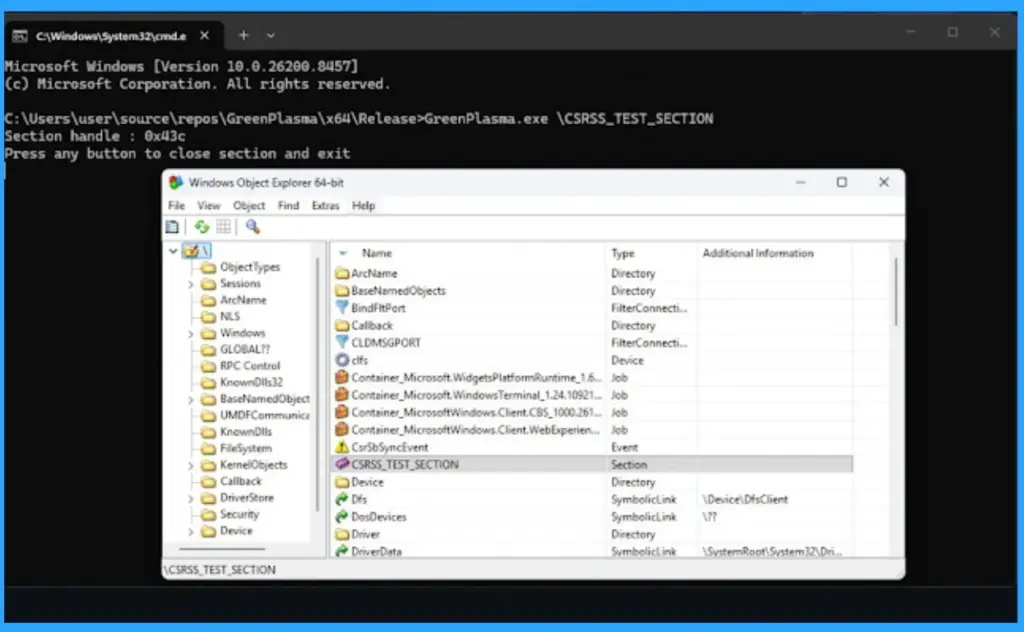Open the terminal new-tab dropdown chevron
The width and height of the screenshot is (1024, 632).
270,36
